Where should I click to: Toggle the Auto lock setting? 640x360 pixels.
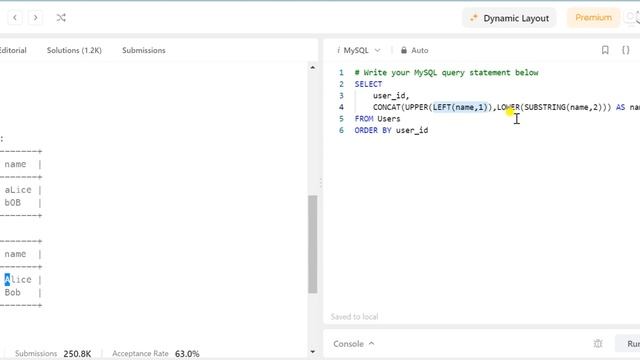(x=414, y=50)
